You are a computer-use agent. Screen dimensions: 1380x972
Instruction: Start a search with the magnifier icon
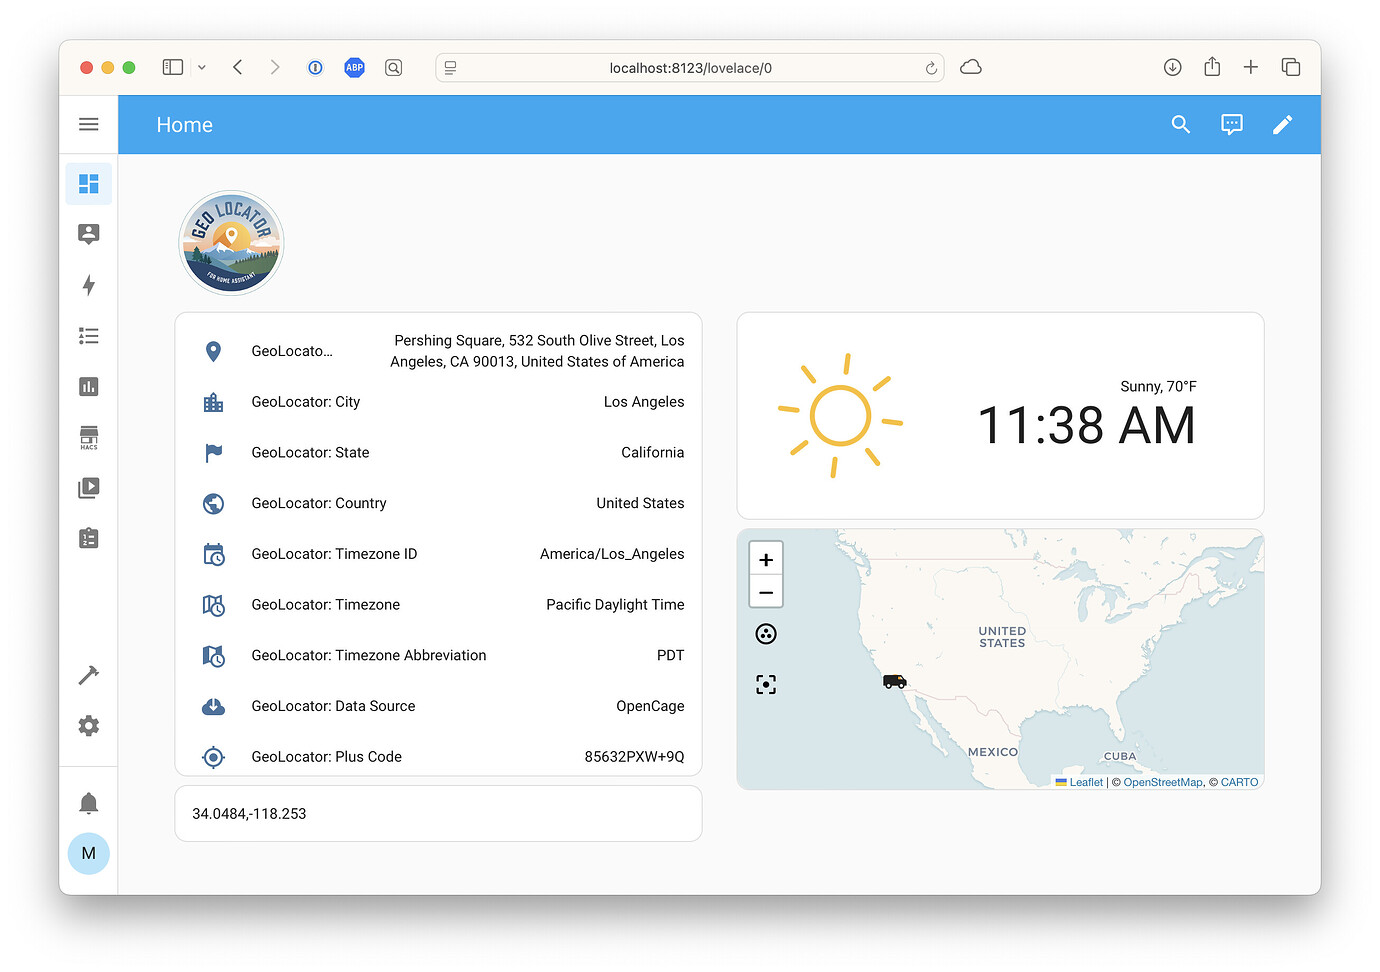[1181, 124]
